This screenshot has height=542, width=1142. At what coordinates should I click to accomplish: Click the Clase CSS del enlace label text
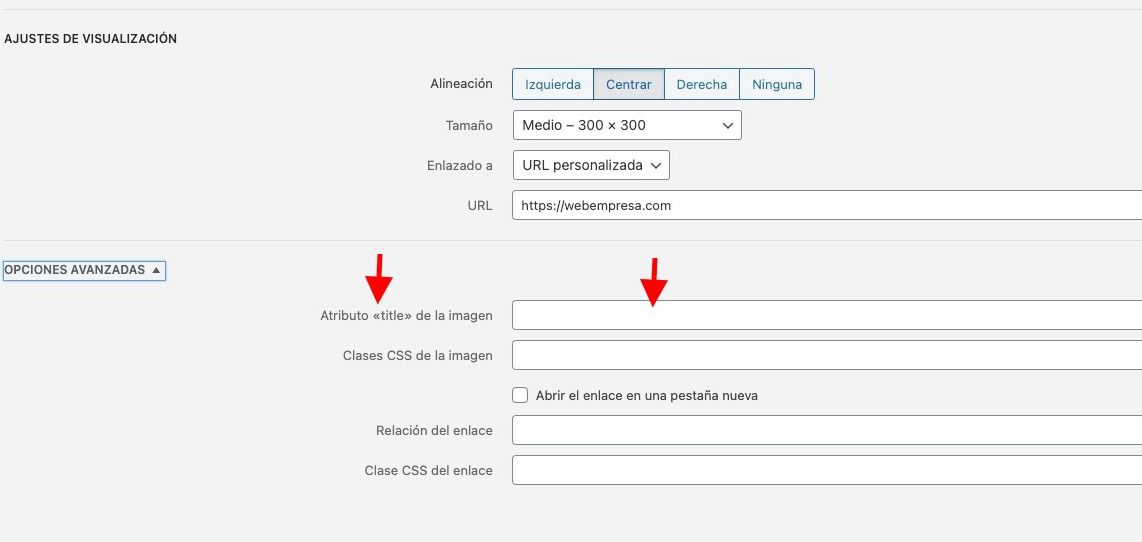pyautogui.click(x=428, y=471)
